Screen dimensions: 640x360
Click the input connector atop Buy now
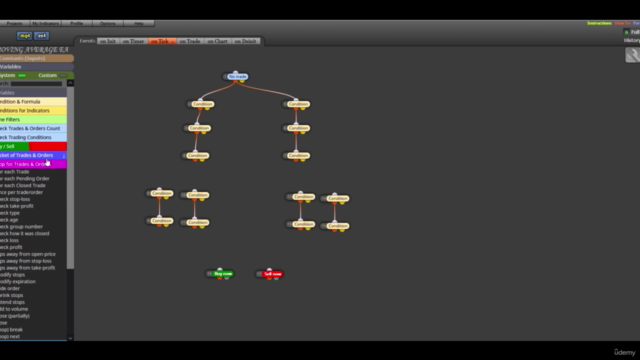220,270
